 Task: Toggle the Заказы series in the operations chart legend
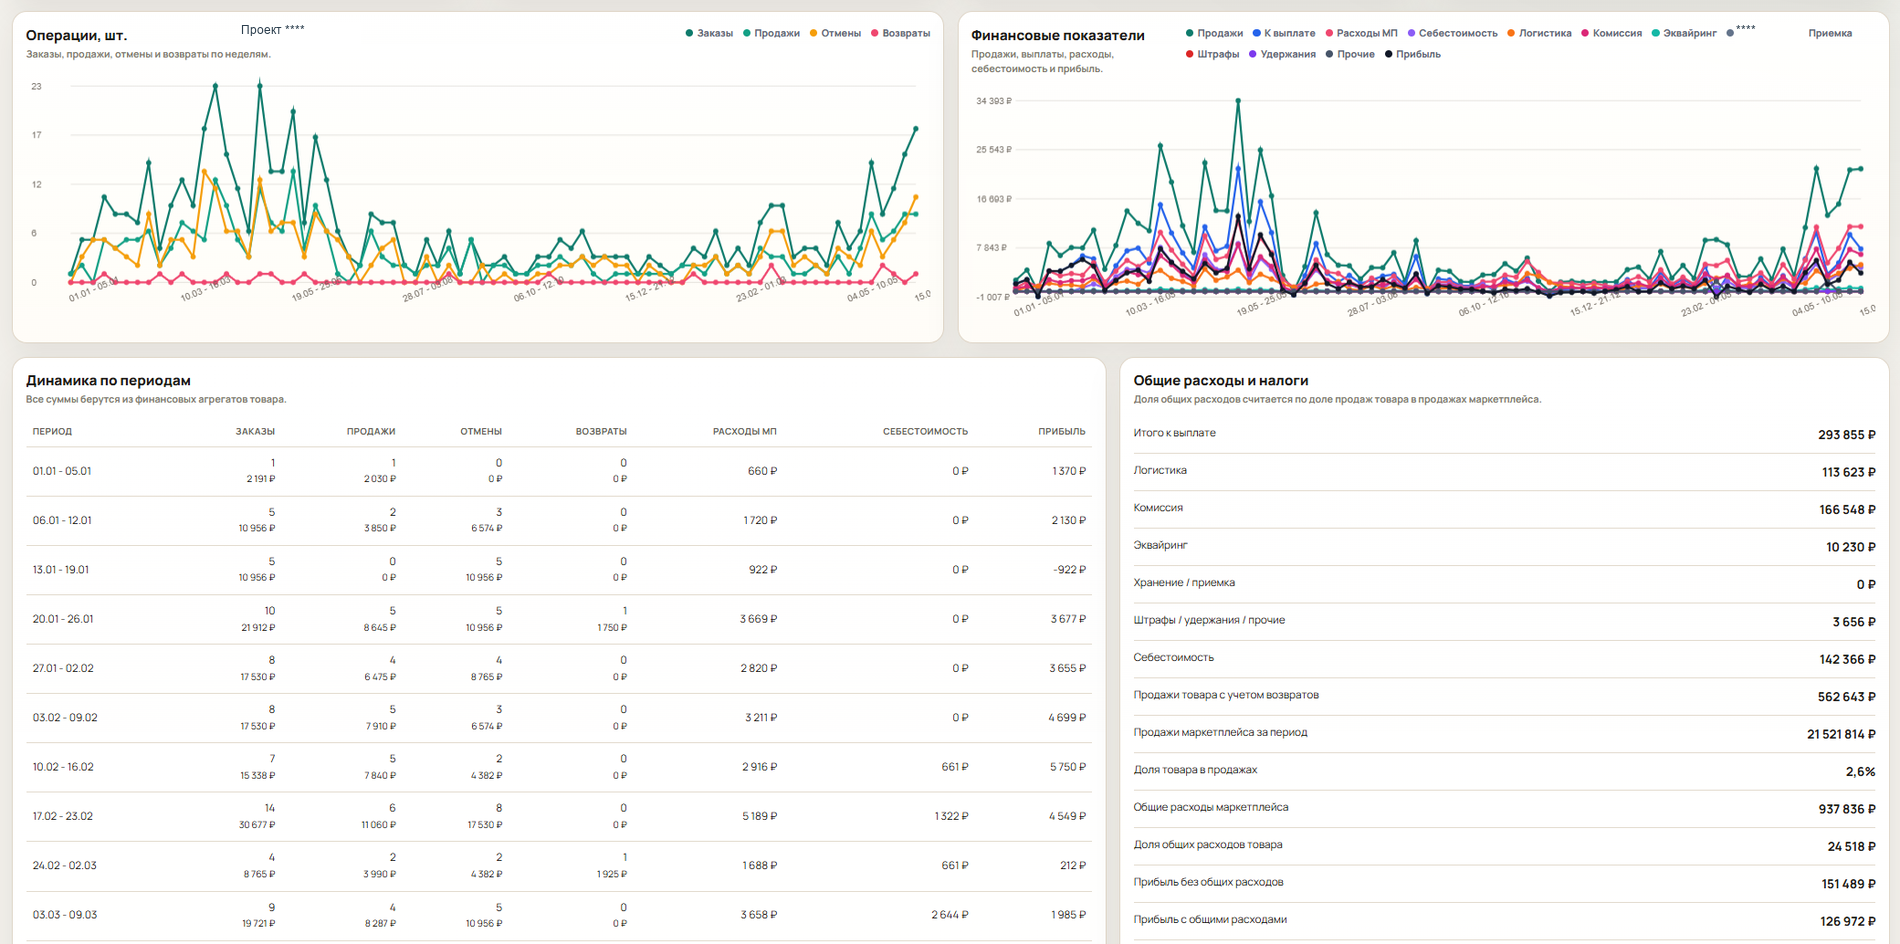[x=709, y=33]
